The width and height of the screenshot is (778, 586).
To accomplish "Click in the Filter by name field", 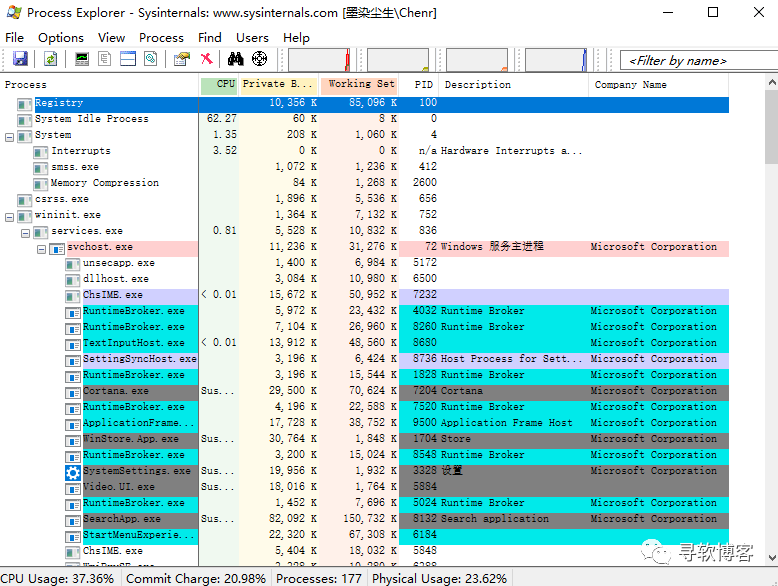I will click(699, 61).
